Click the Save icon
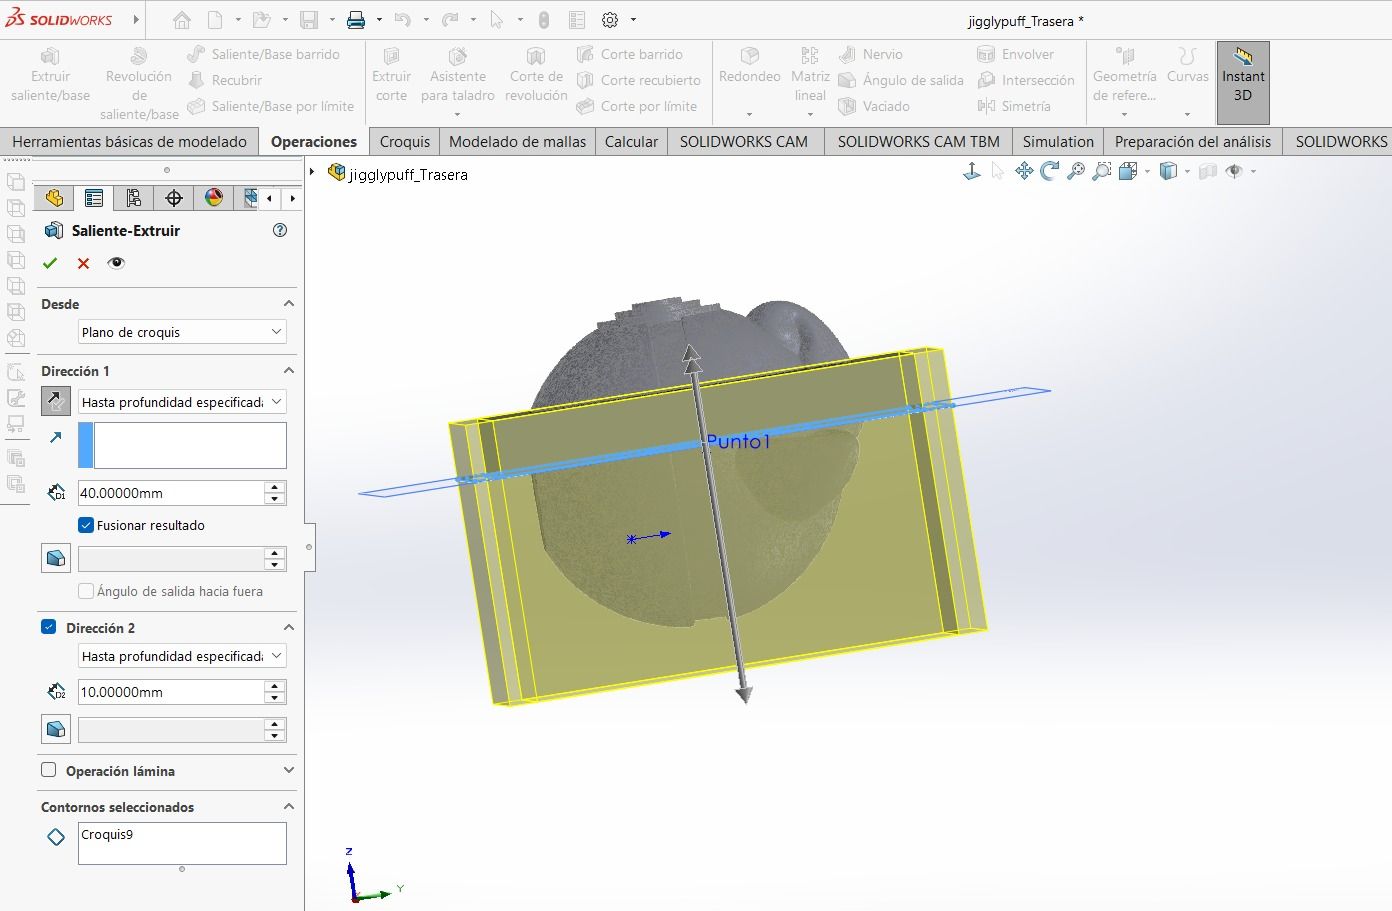The width and height of the screenshot is (1392, 911). click(309, 20)
